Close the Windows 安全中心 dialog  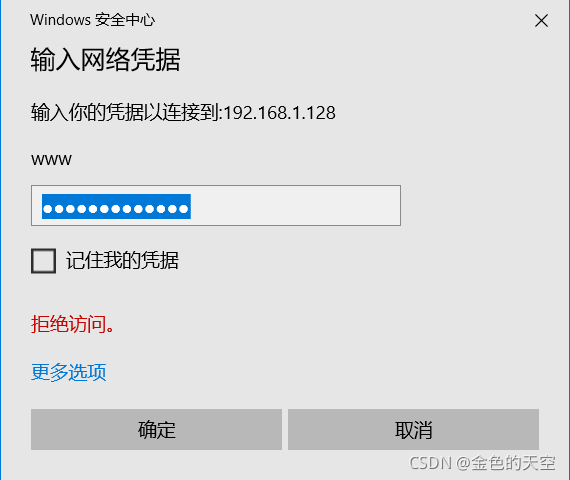pos(541,21)
